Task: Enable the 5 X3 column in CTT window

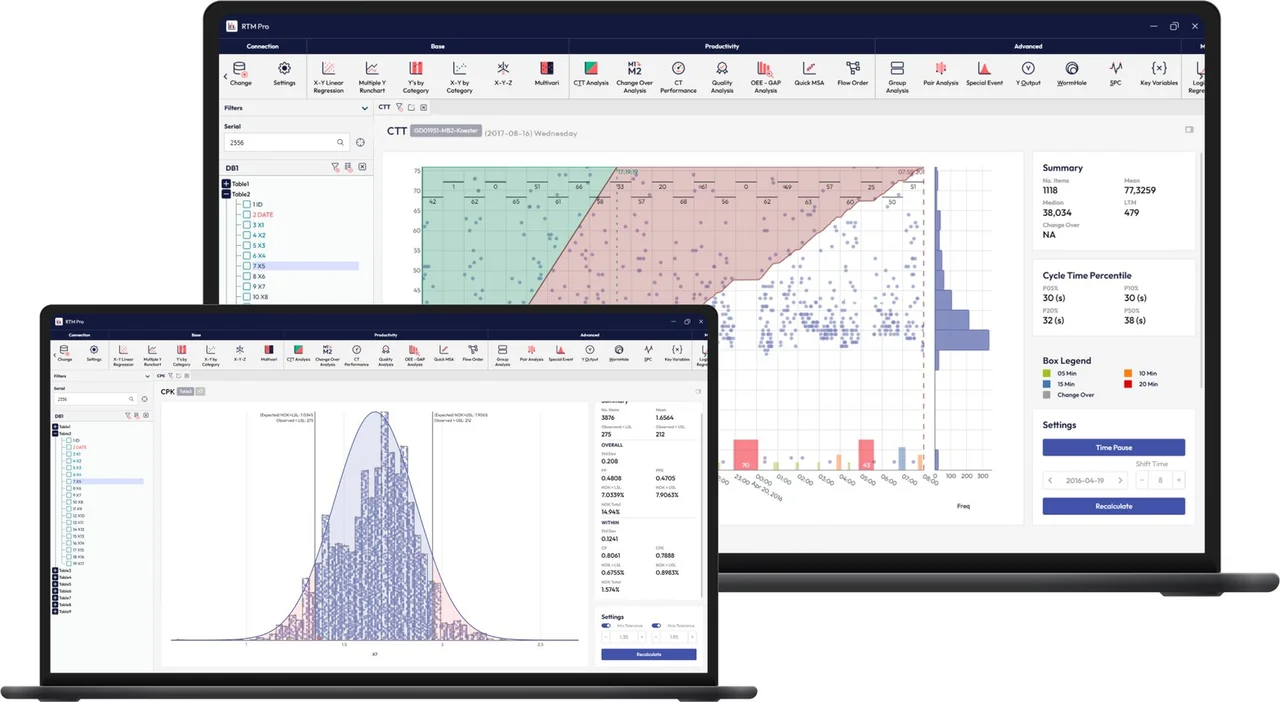Action: point(245,245)
